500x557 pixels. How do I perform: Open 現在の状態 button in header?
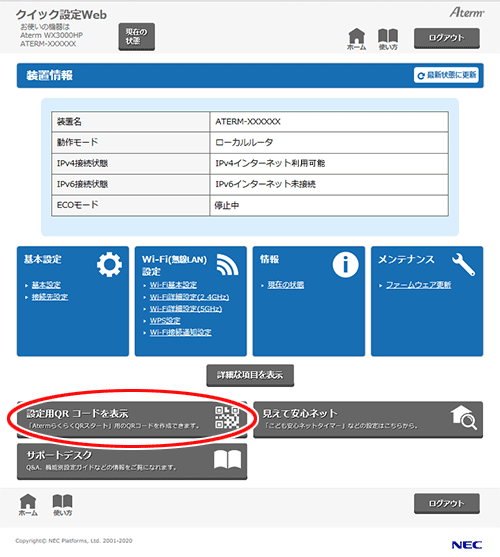pos(137,37)
